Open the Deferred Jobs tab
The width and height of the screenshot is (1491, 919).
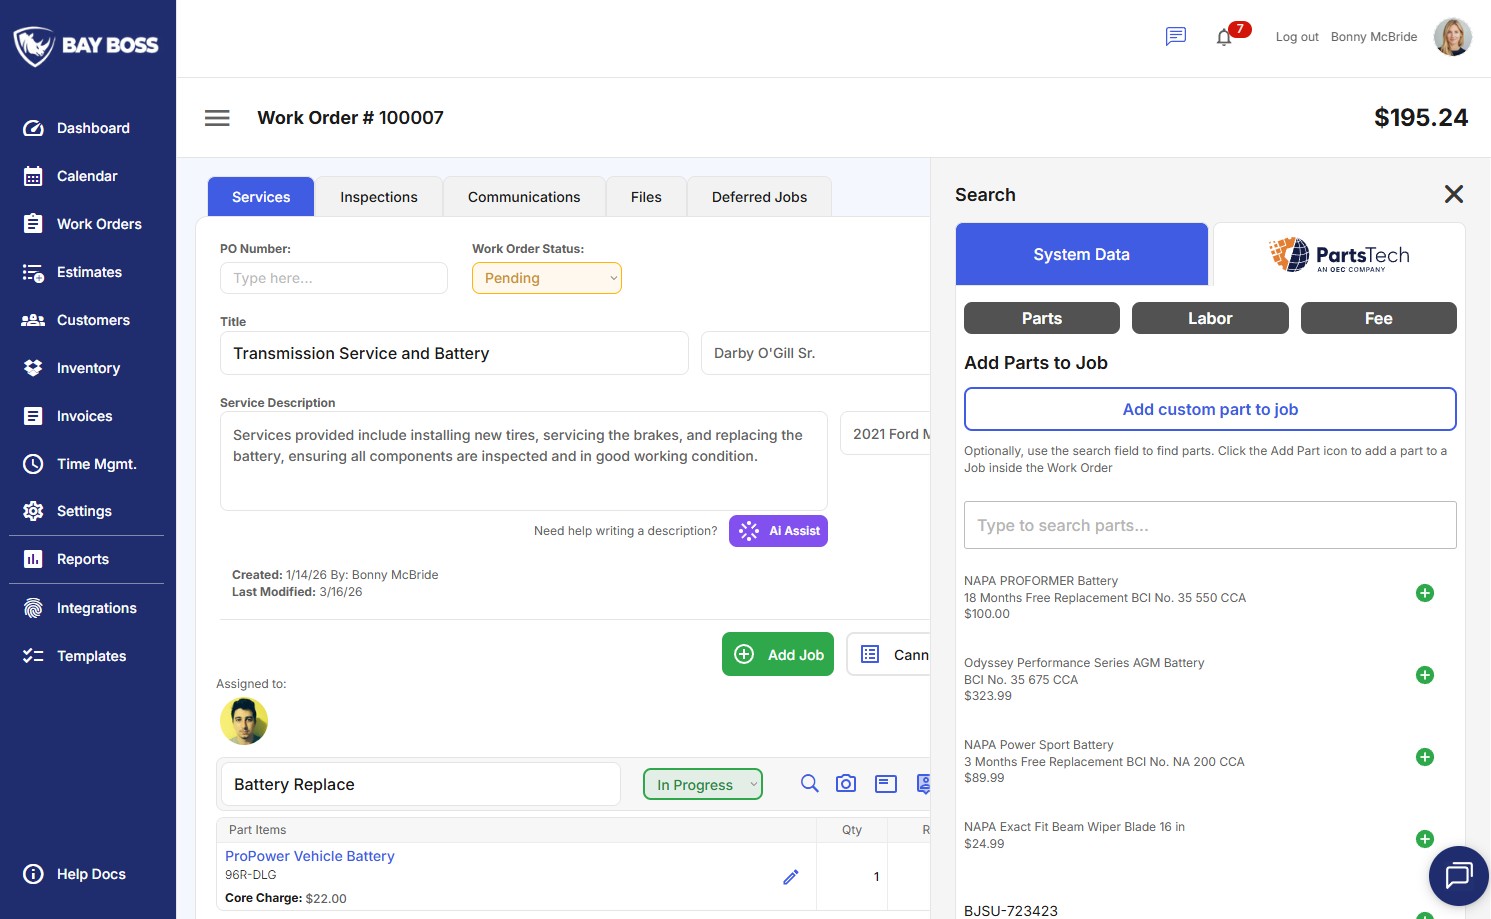759,196
